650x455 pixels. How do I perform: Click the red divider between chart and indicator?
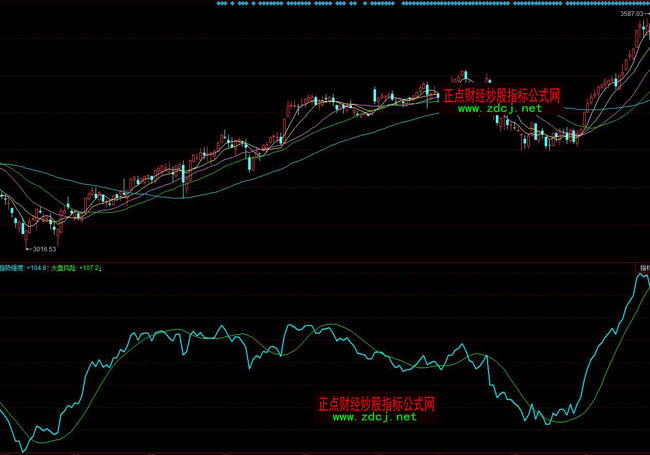click(x=325, y=262)
